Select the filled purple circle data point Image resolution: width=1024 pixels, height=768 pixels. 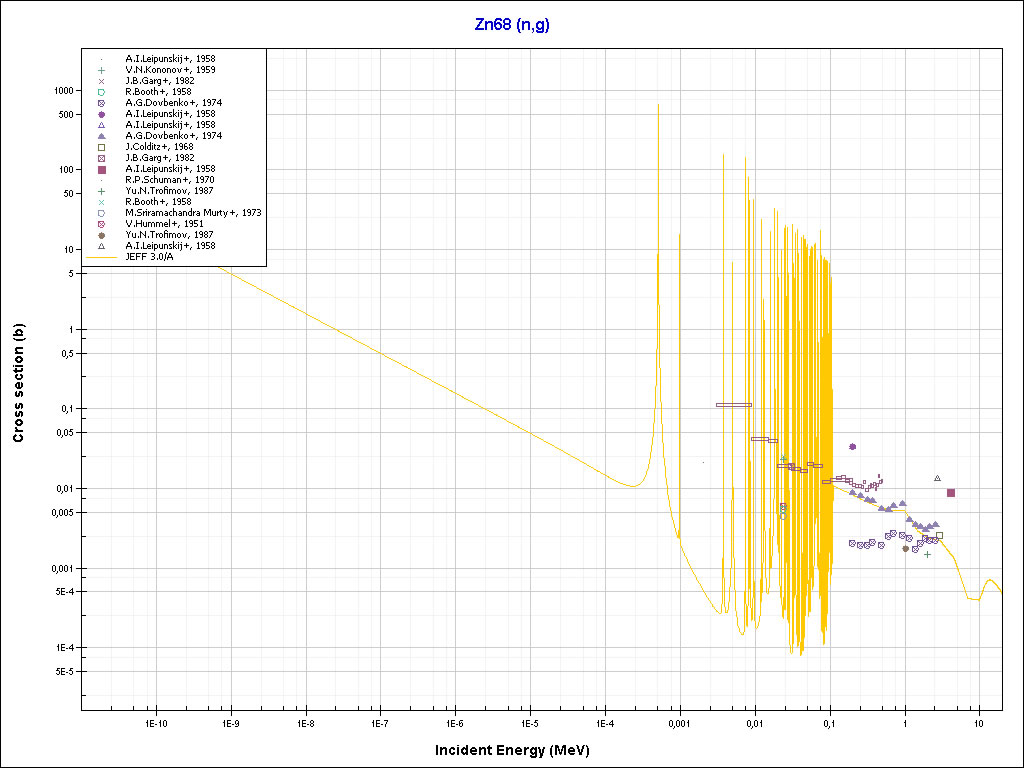coord(852,447)
